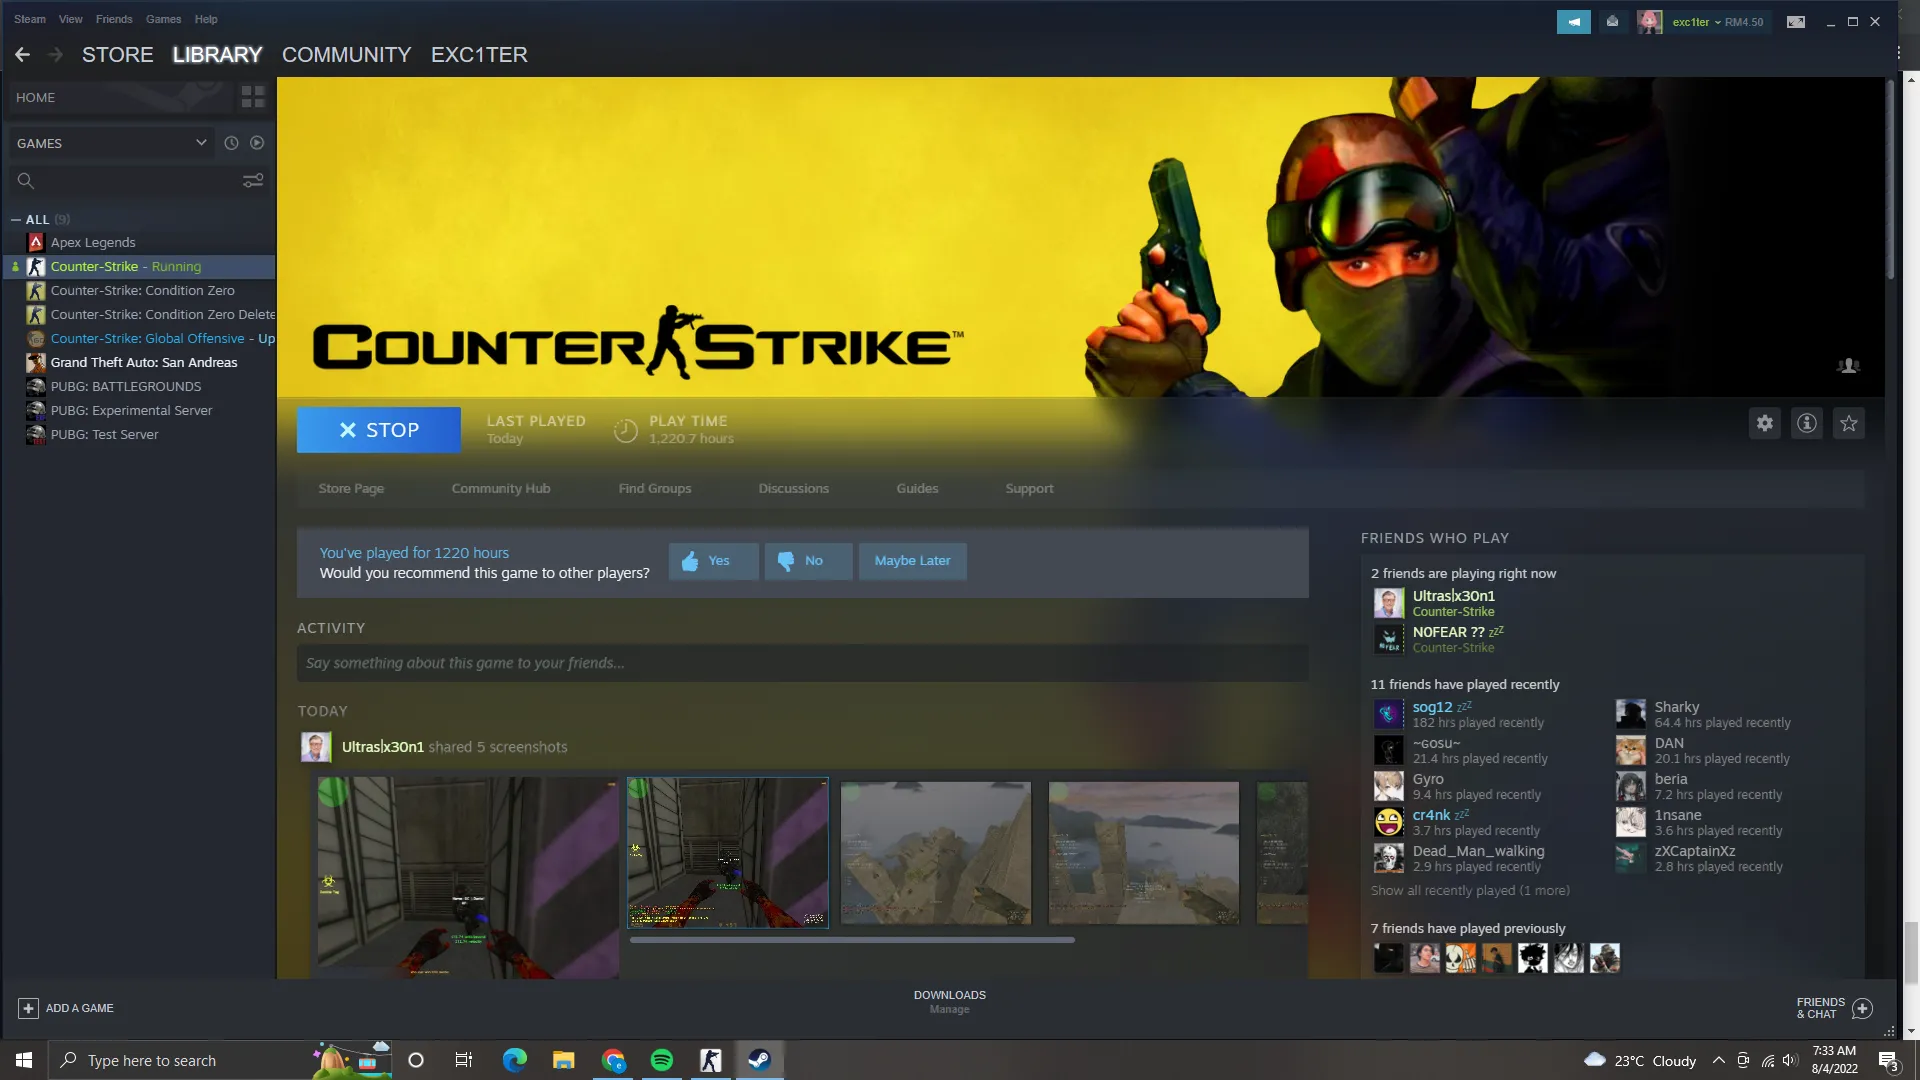Show recently played games clock filter
The height and width of the screenshot is (1080, 1920).
[231, 143]
